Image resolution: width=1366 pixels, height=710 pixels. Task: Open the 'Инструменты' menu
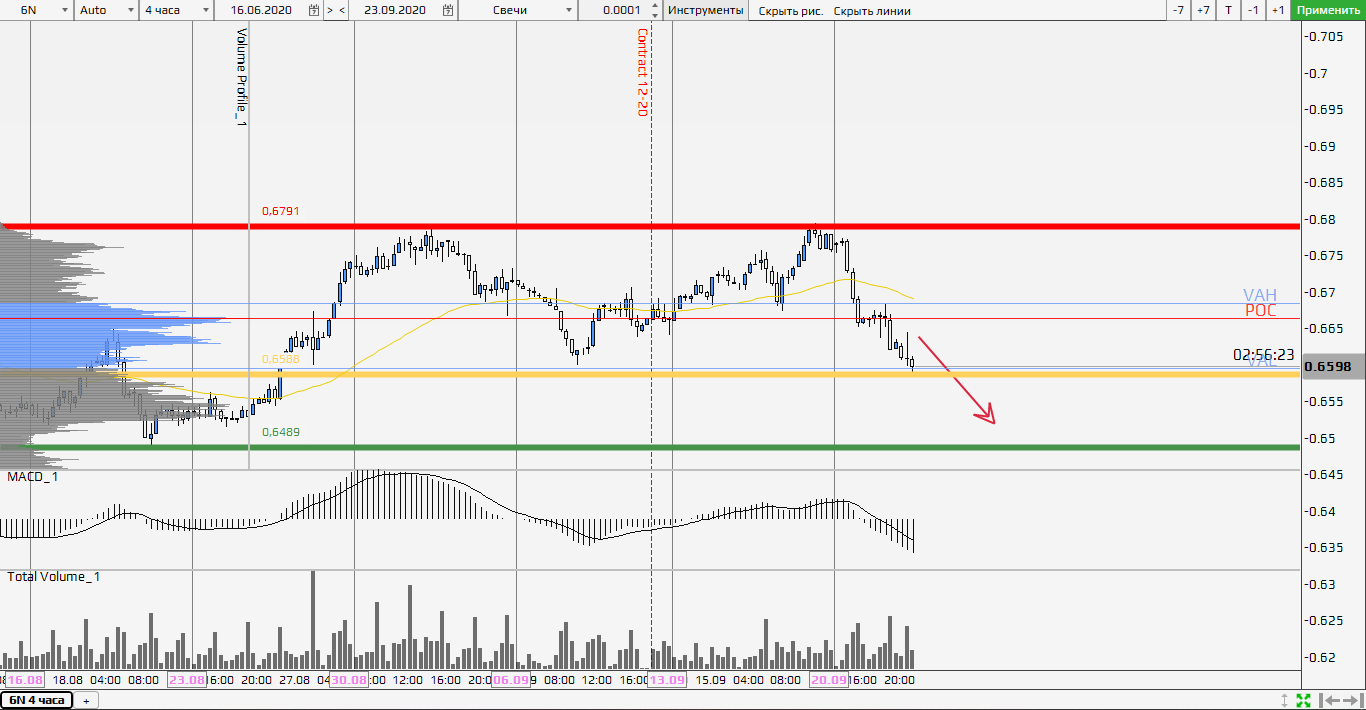pyautogui.click(x=706, y=10)
